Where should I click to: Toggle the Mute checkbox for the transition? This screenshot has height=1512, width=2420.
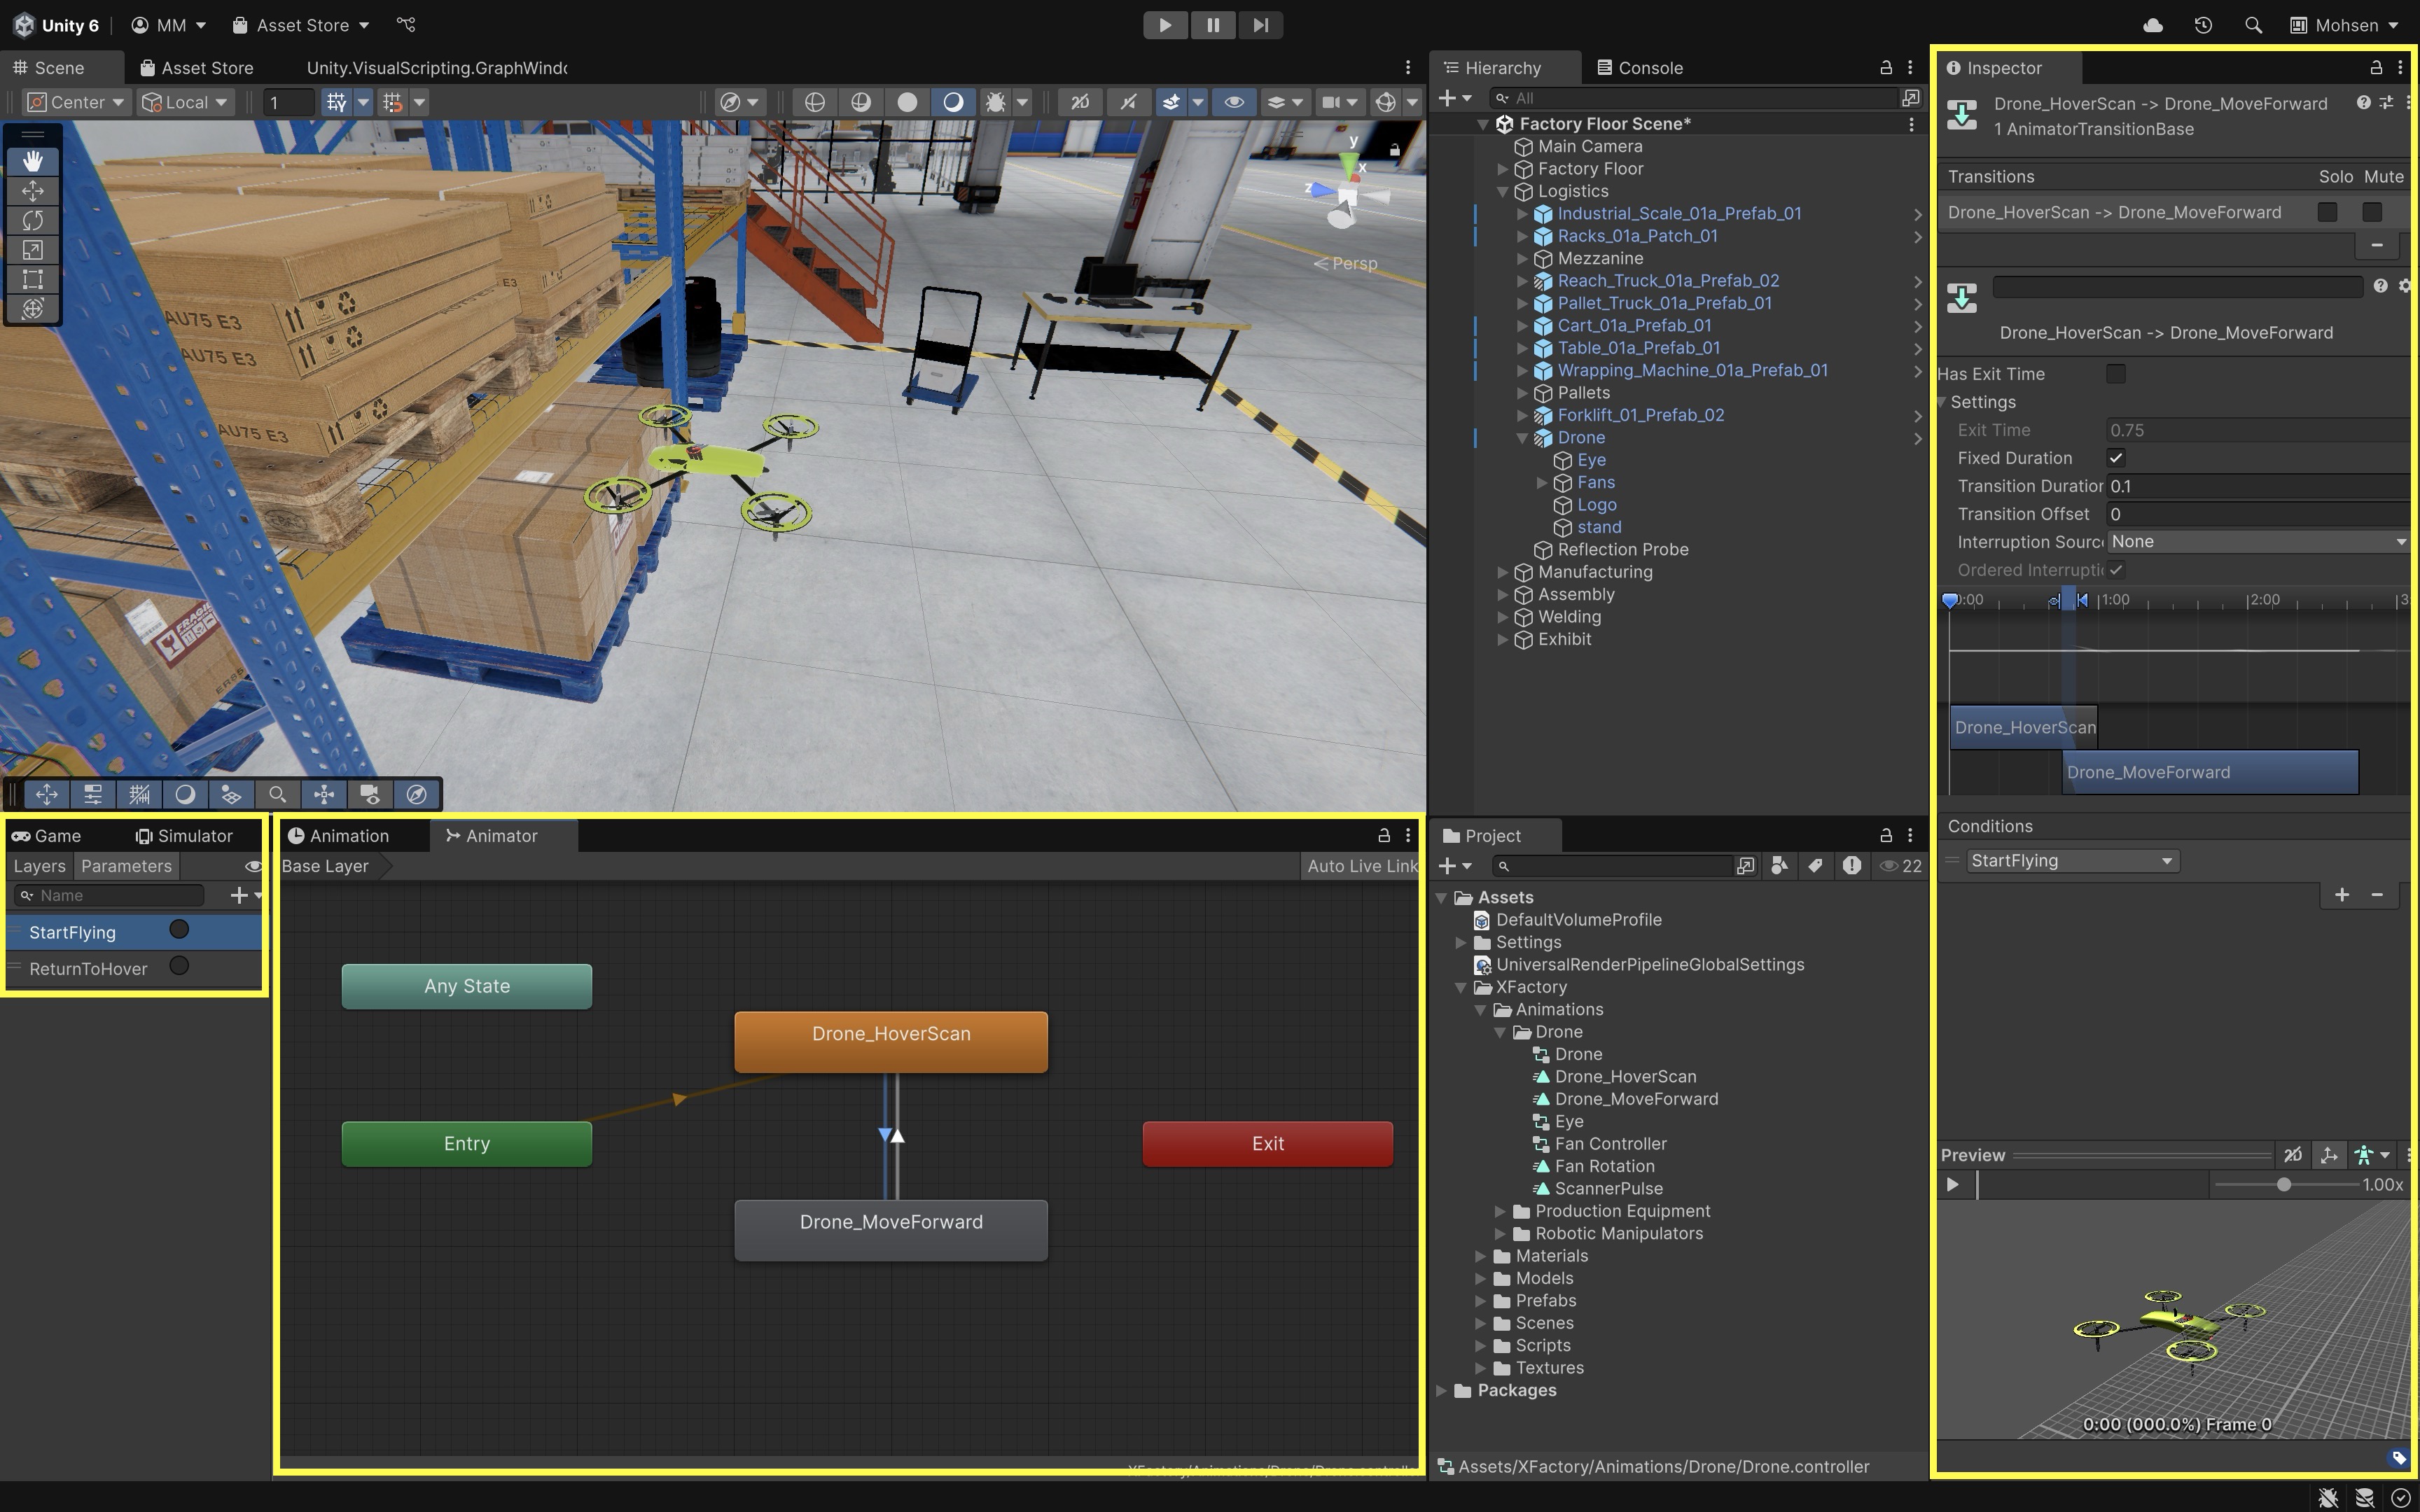pos(2371,212)
